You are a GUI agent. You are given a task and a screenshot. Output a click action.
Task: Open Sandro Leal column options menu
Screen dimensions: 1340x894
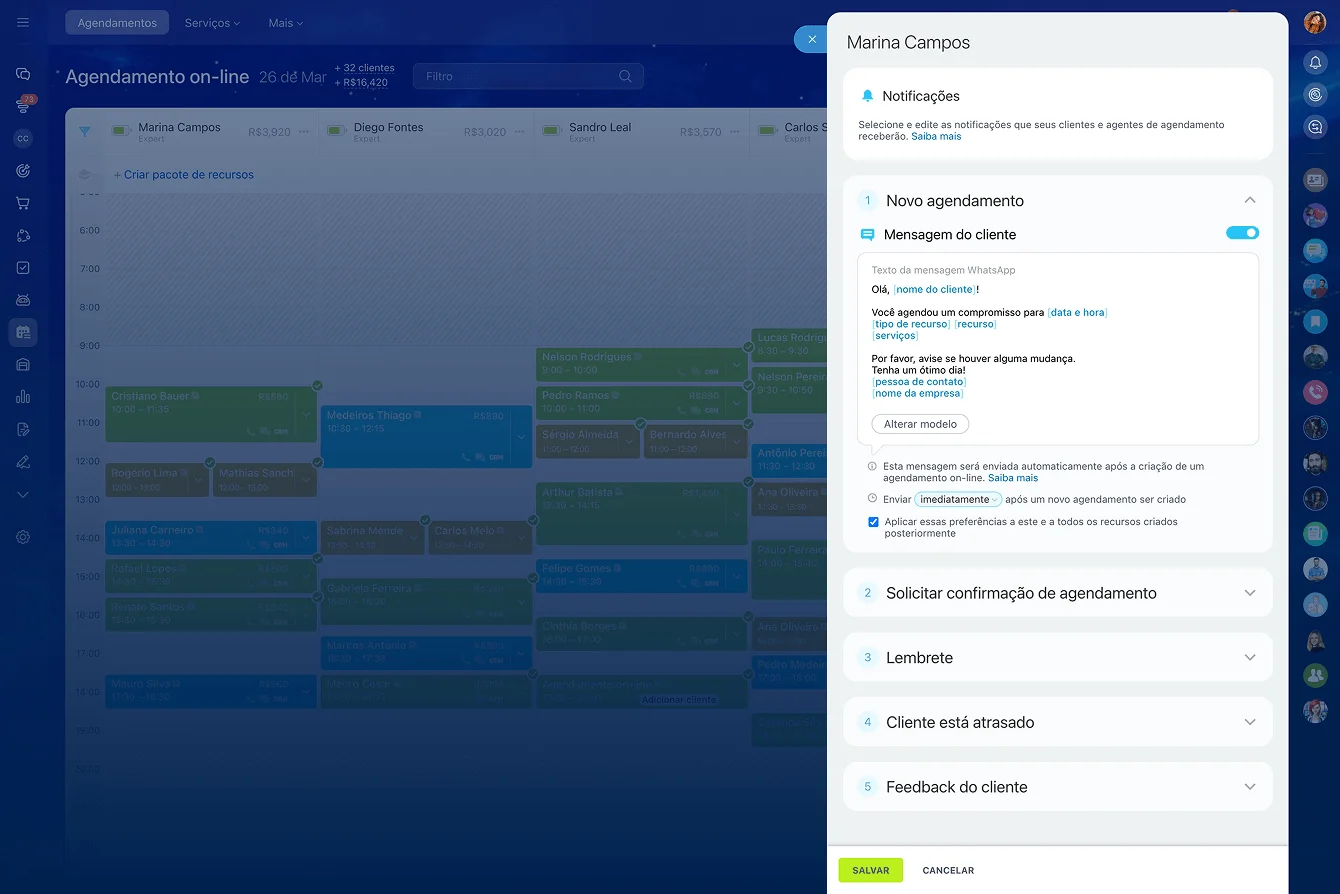pyautogui.click(x=736, y=132)
